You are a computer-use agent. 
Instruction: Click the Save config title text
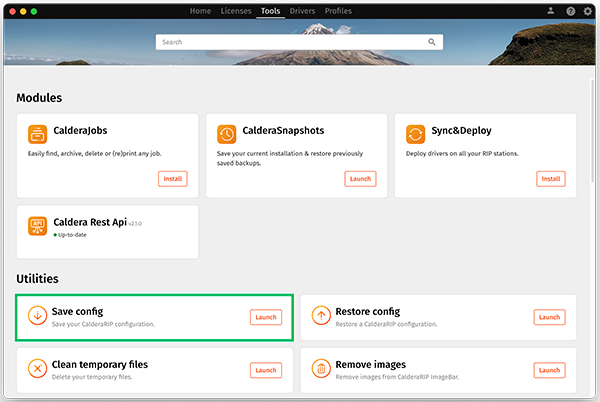tap(77, 312)
